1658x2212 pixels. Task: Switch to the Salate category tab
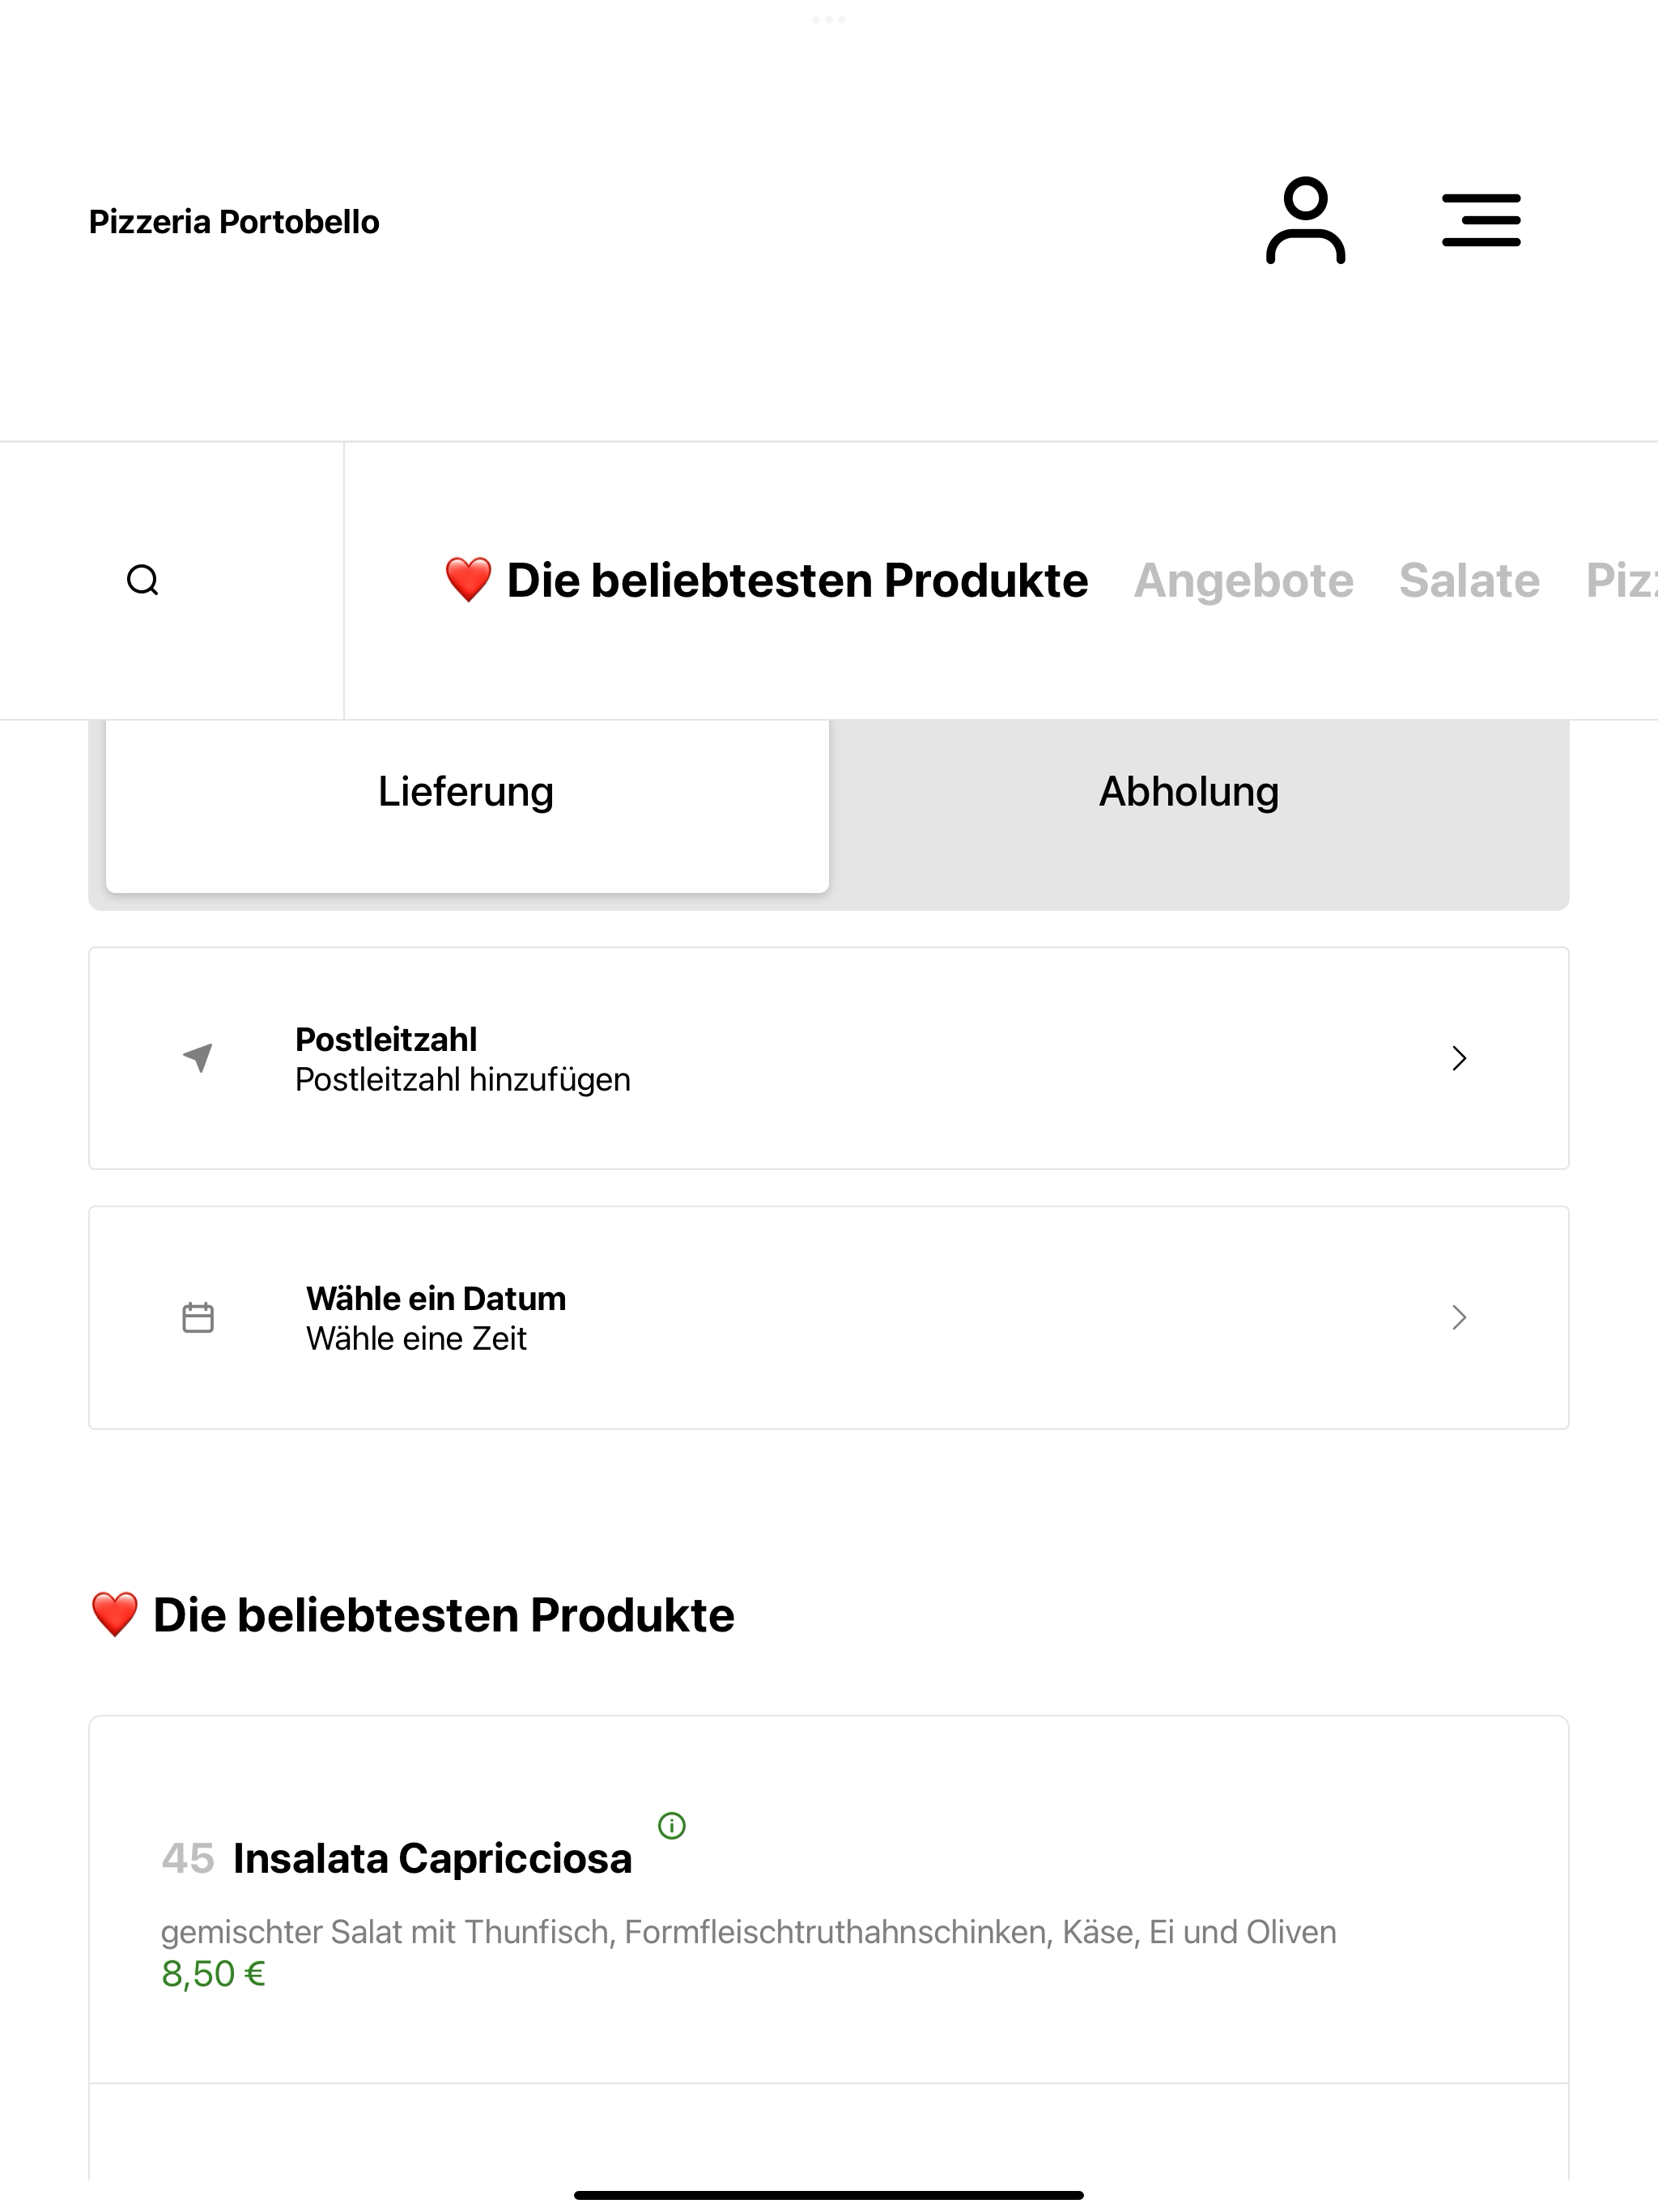[1469, 580]
